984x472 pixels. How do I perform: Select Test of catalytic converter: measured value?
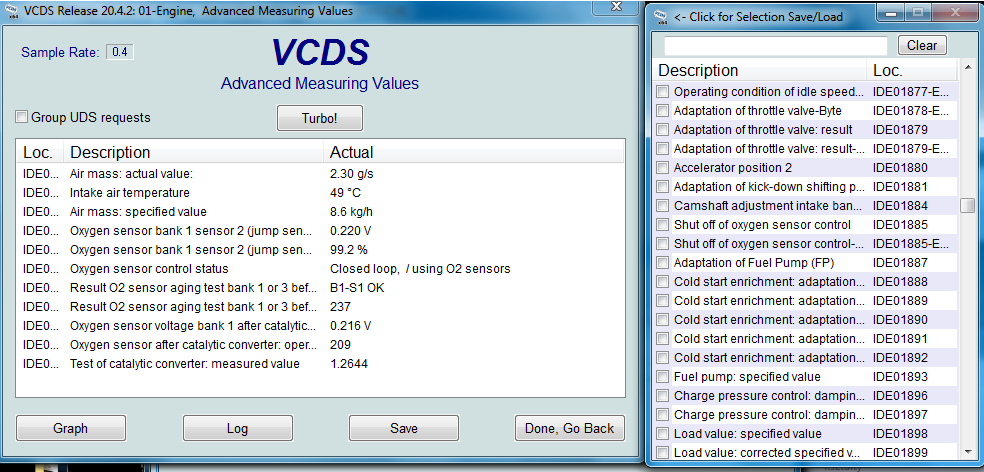coord(320,363)
